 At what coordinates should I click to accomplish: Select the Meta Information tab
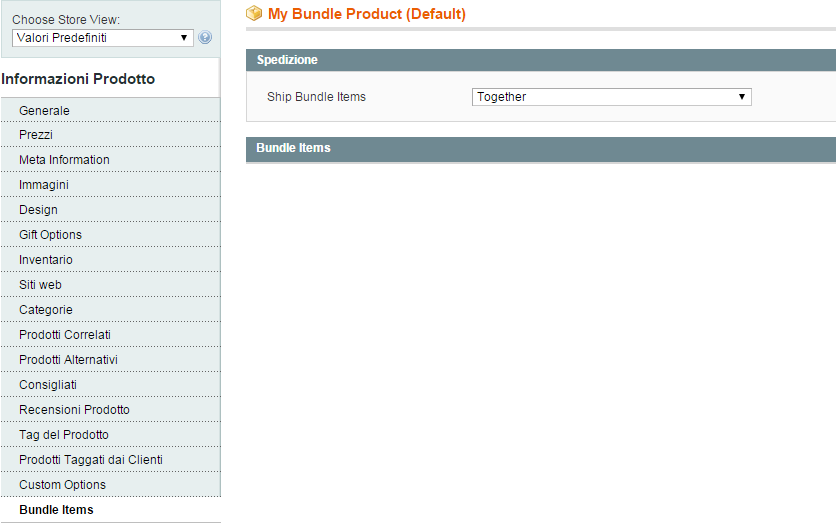[x=64, y=160]
